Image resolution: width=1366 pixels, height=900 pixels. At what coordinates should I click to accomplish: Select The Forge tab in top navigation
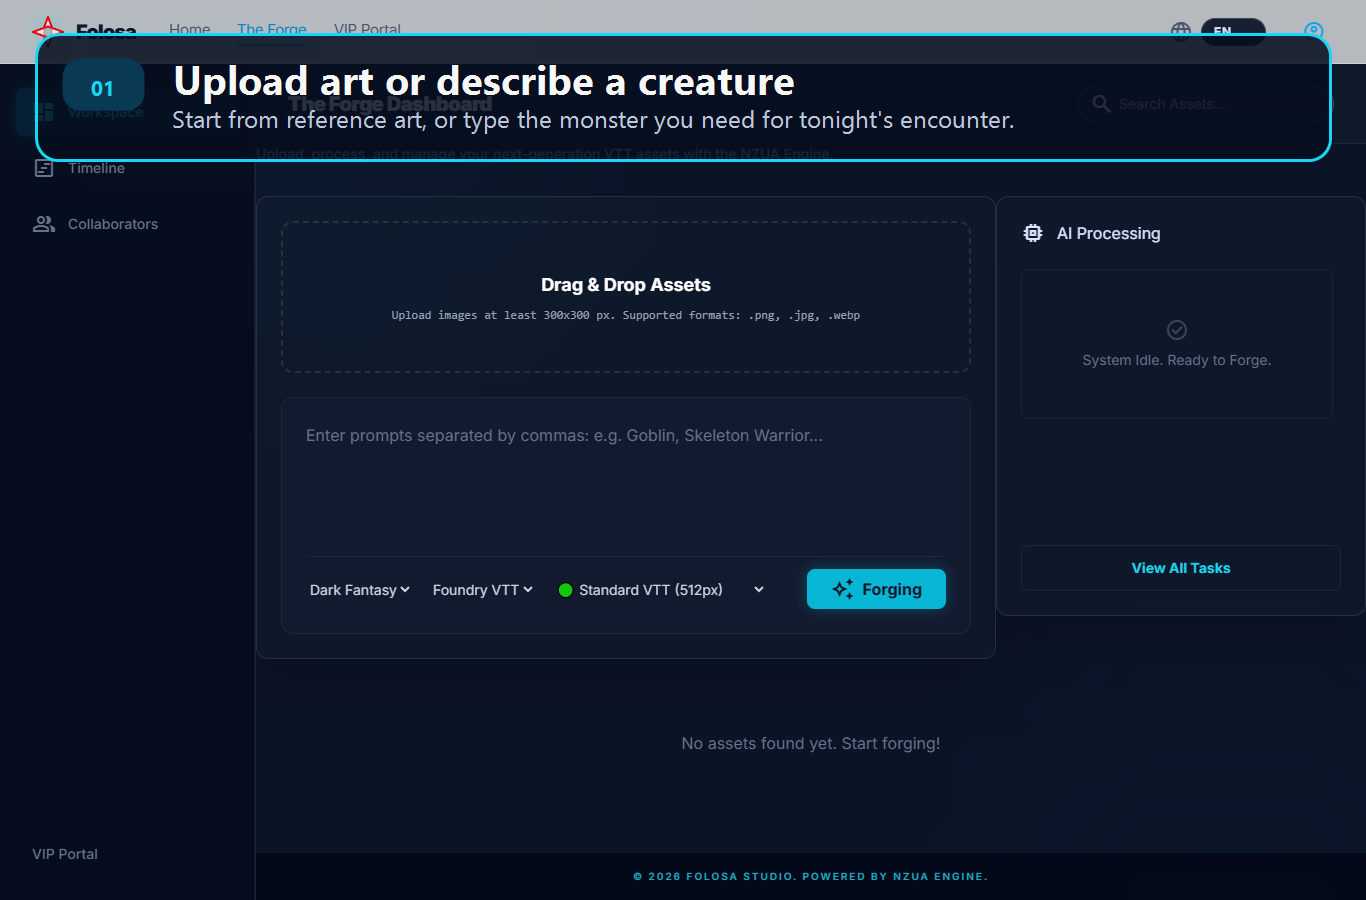coord(272,29)
